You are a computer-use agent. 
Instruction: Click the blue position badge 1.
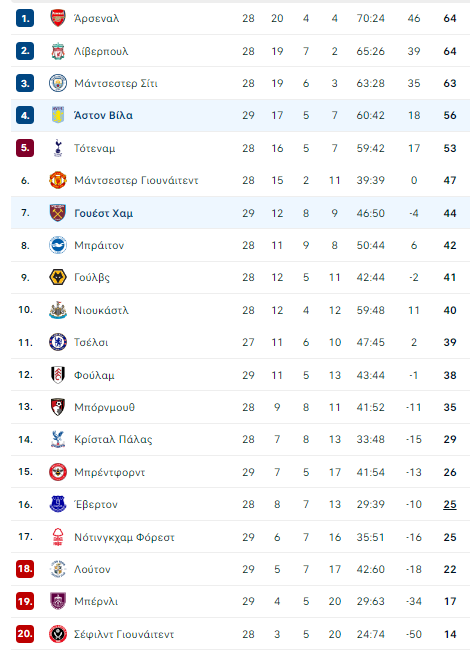25,18
